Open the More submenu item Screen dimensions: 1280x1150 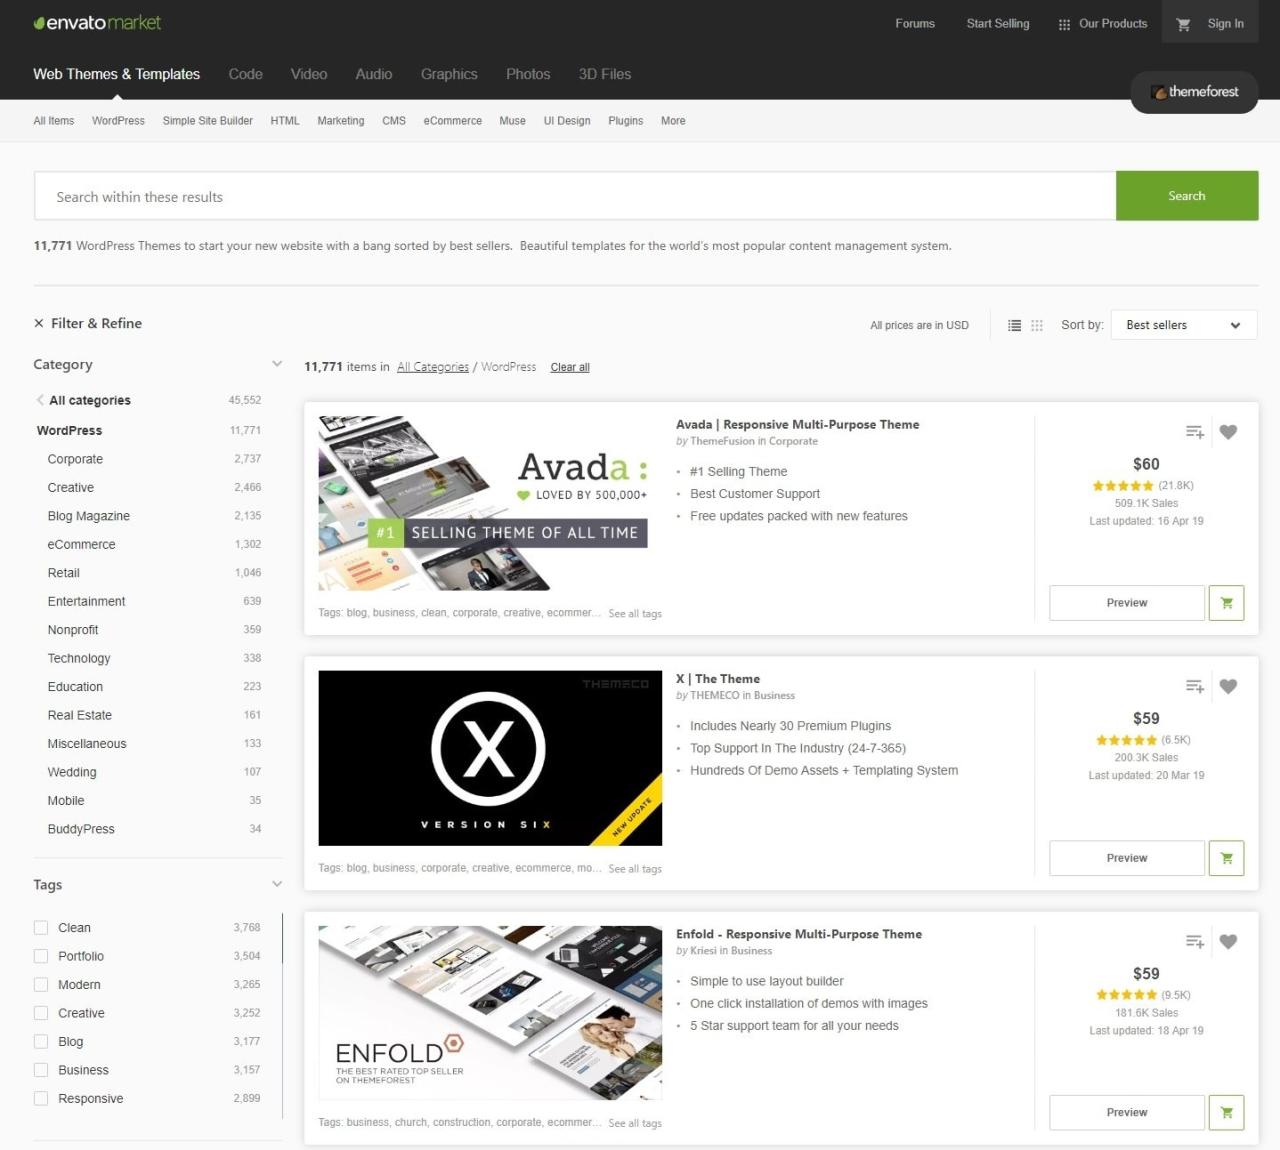pyautogui.click(x=673, y=121)
